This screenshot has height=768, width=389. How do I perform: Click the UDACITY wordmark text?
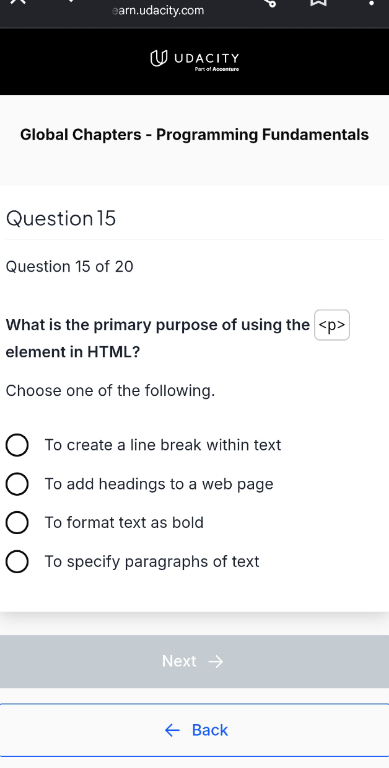click(x=206, y=58)
